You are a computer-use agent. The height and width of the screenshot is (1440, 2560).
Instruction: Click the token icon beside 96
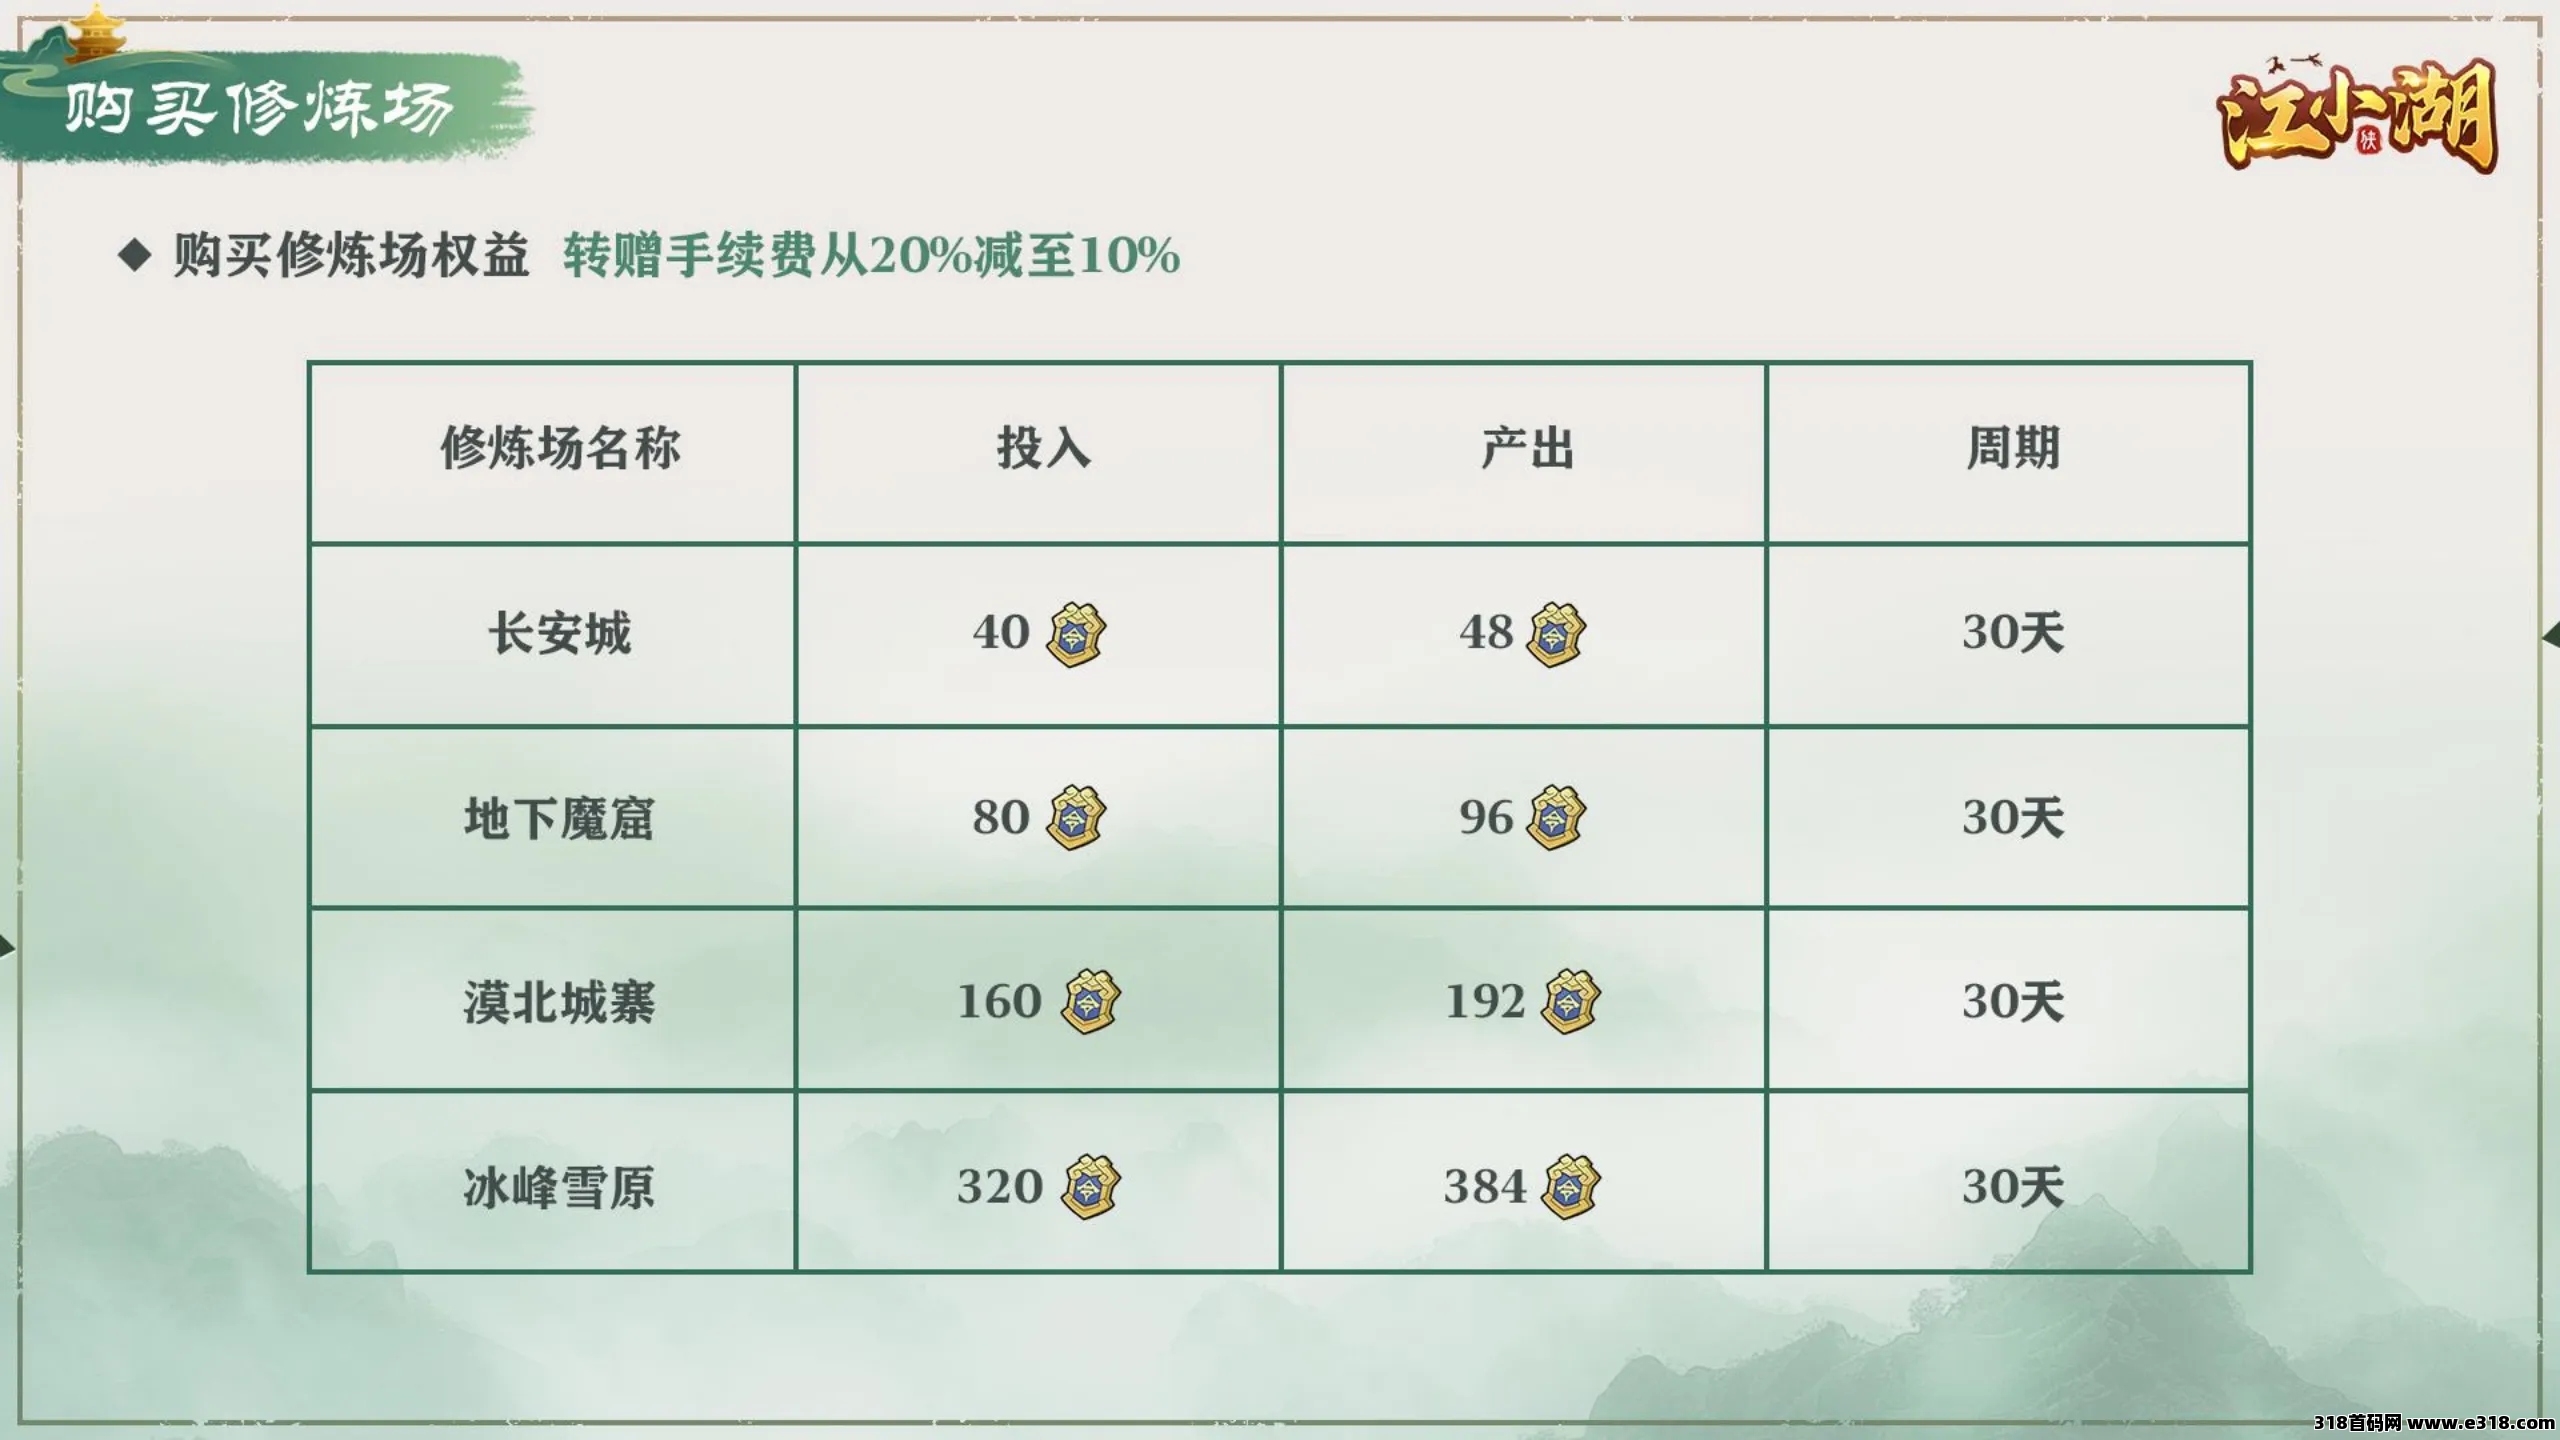tap(1556, 818)
